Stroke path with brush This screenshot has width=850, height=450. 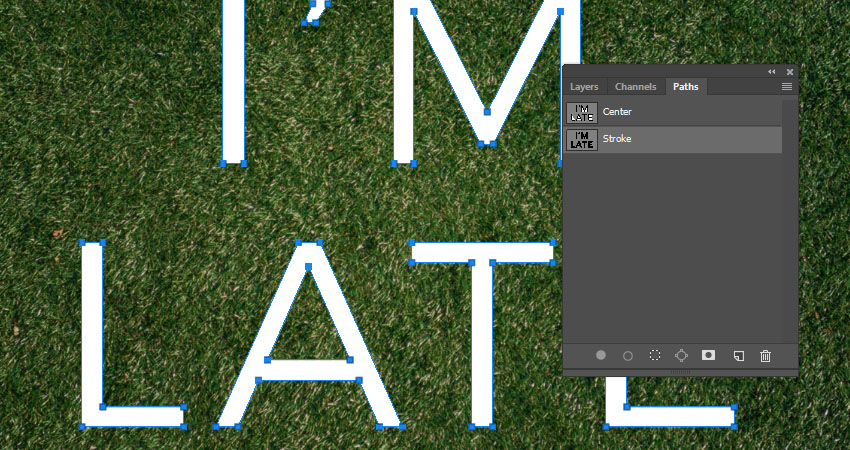pos(628,356)
